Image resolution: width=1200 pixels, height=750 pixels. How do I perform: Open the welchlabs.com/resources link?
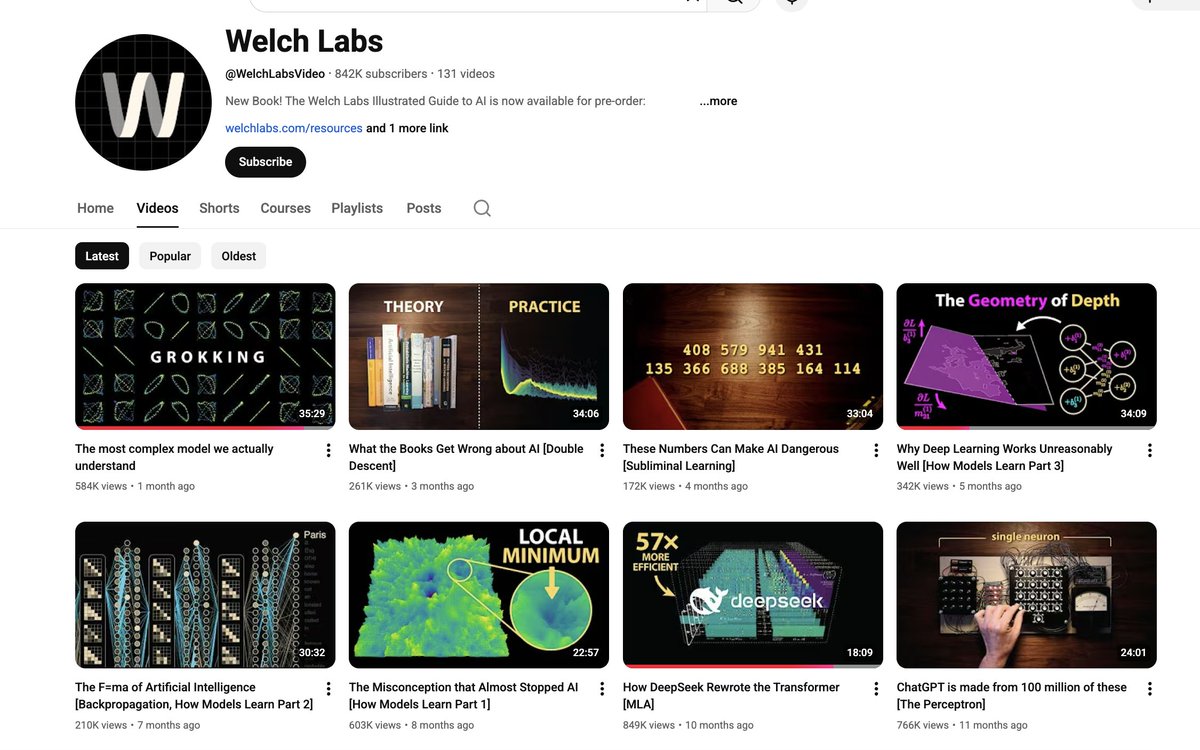[x=294, y=128]
